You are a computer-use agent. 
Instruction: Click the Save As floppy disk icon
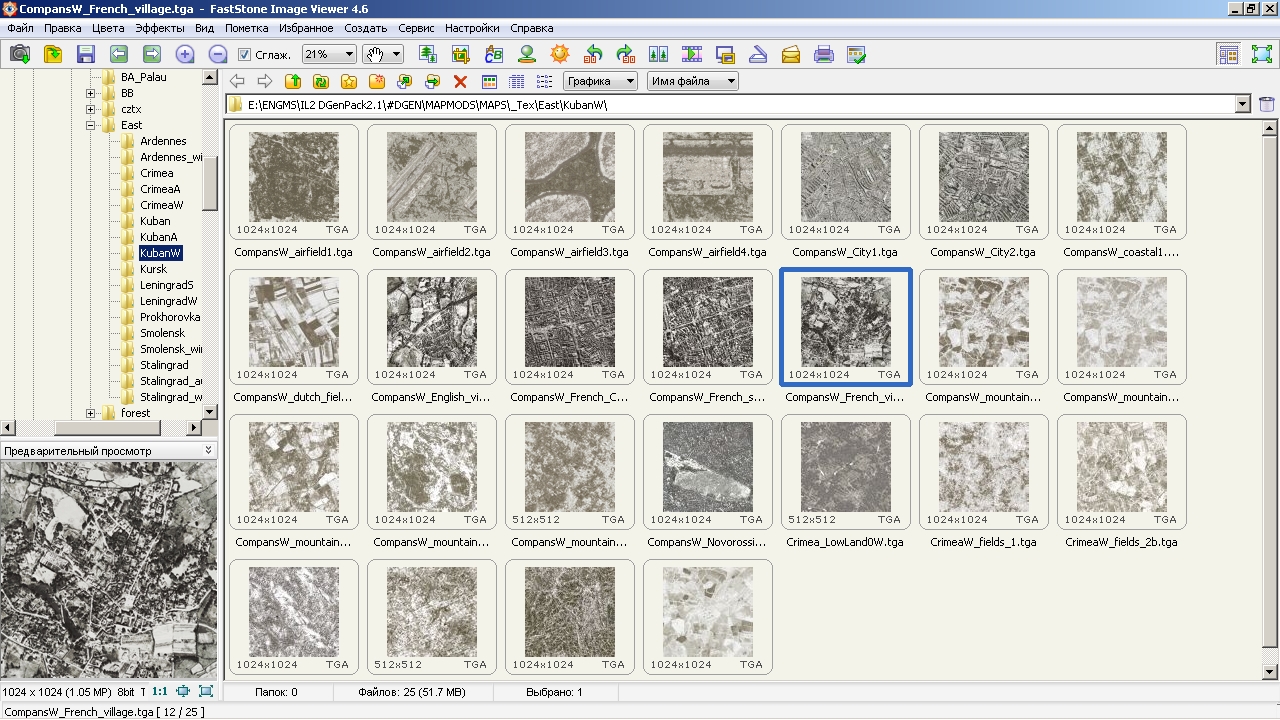(x=86, y=55)
